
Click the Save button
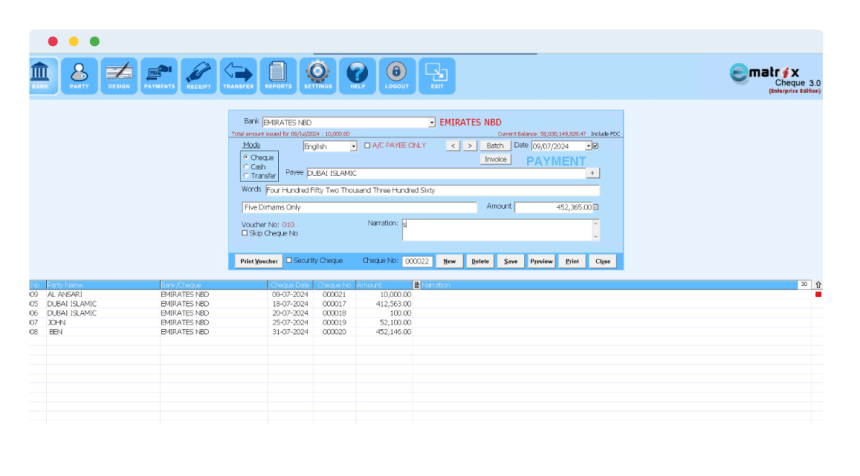(x=511, y=262)
